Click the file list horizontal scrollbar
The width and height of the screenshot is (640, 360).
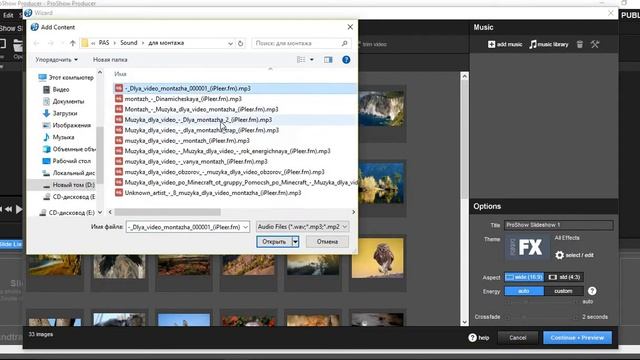167,212
